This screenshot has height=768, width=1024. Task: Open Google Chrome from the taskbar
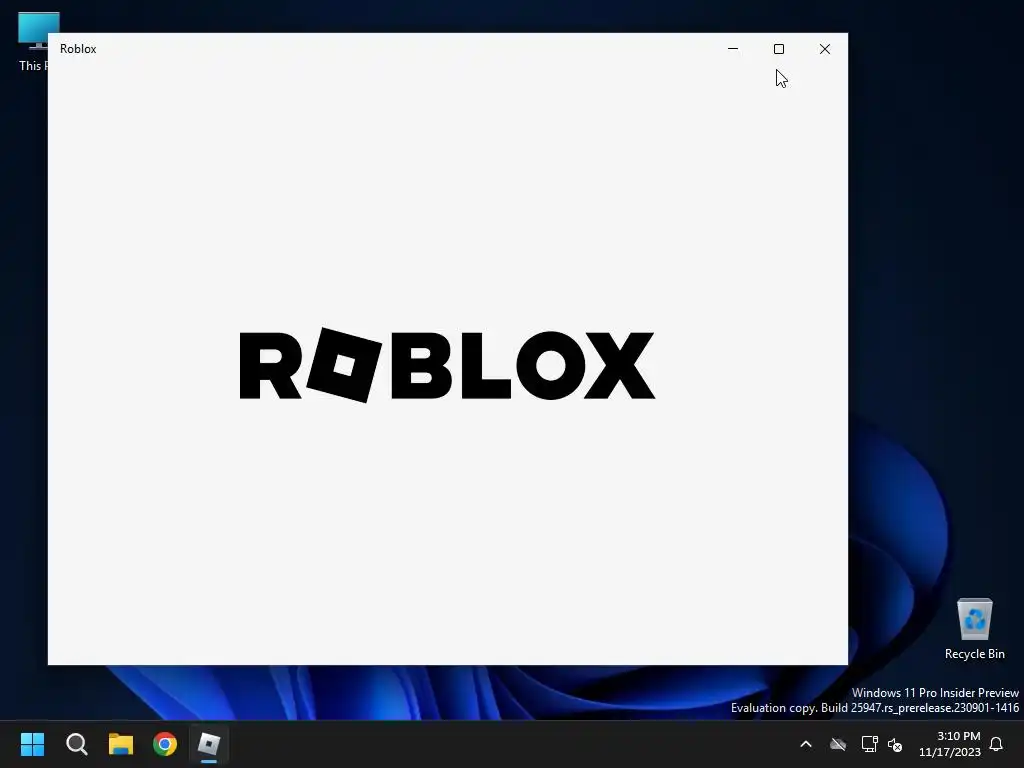165,744
